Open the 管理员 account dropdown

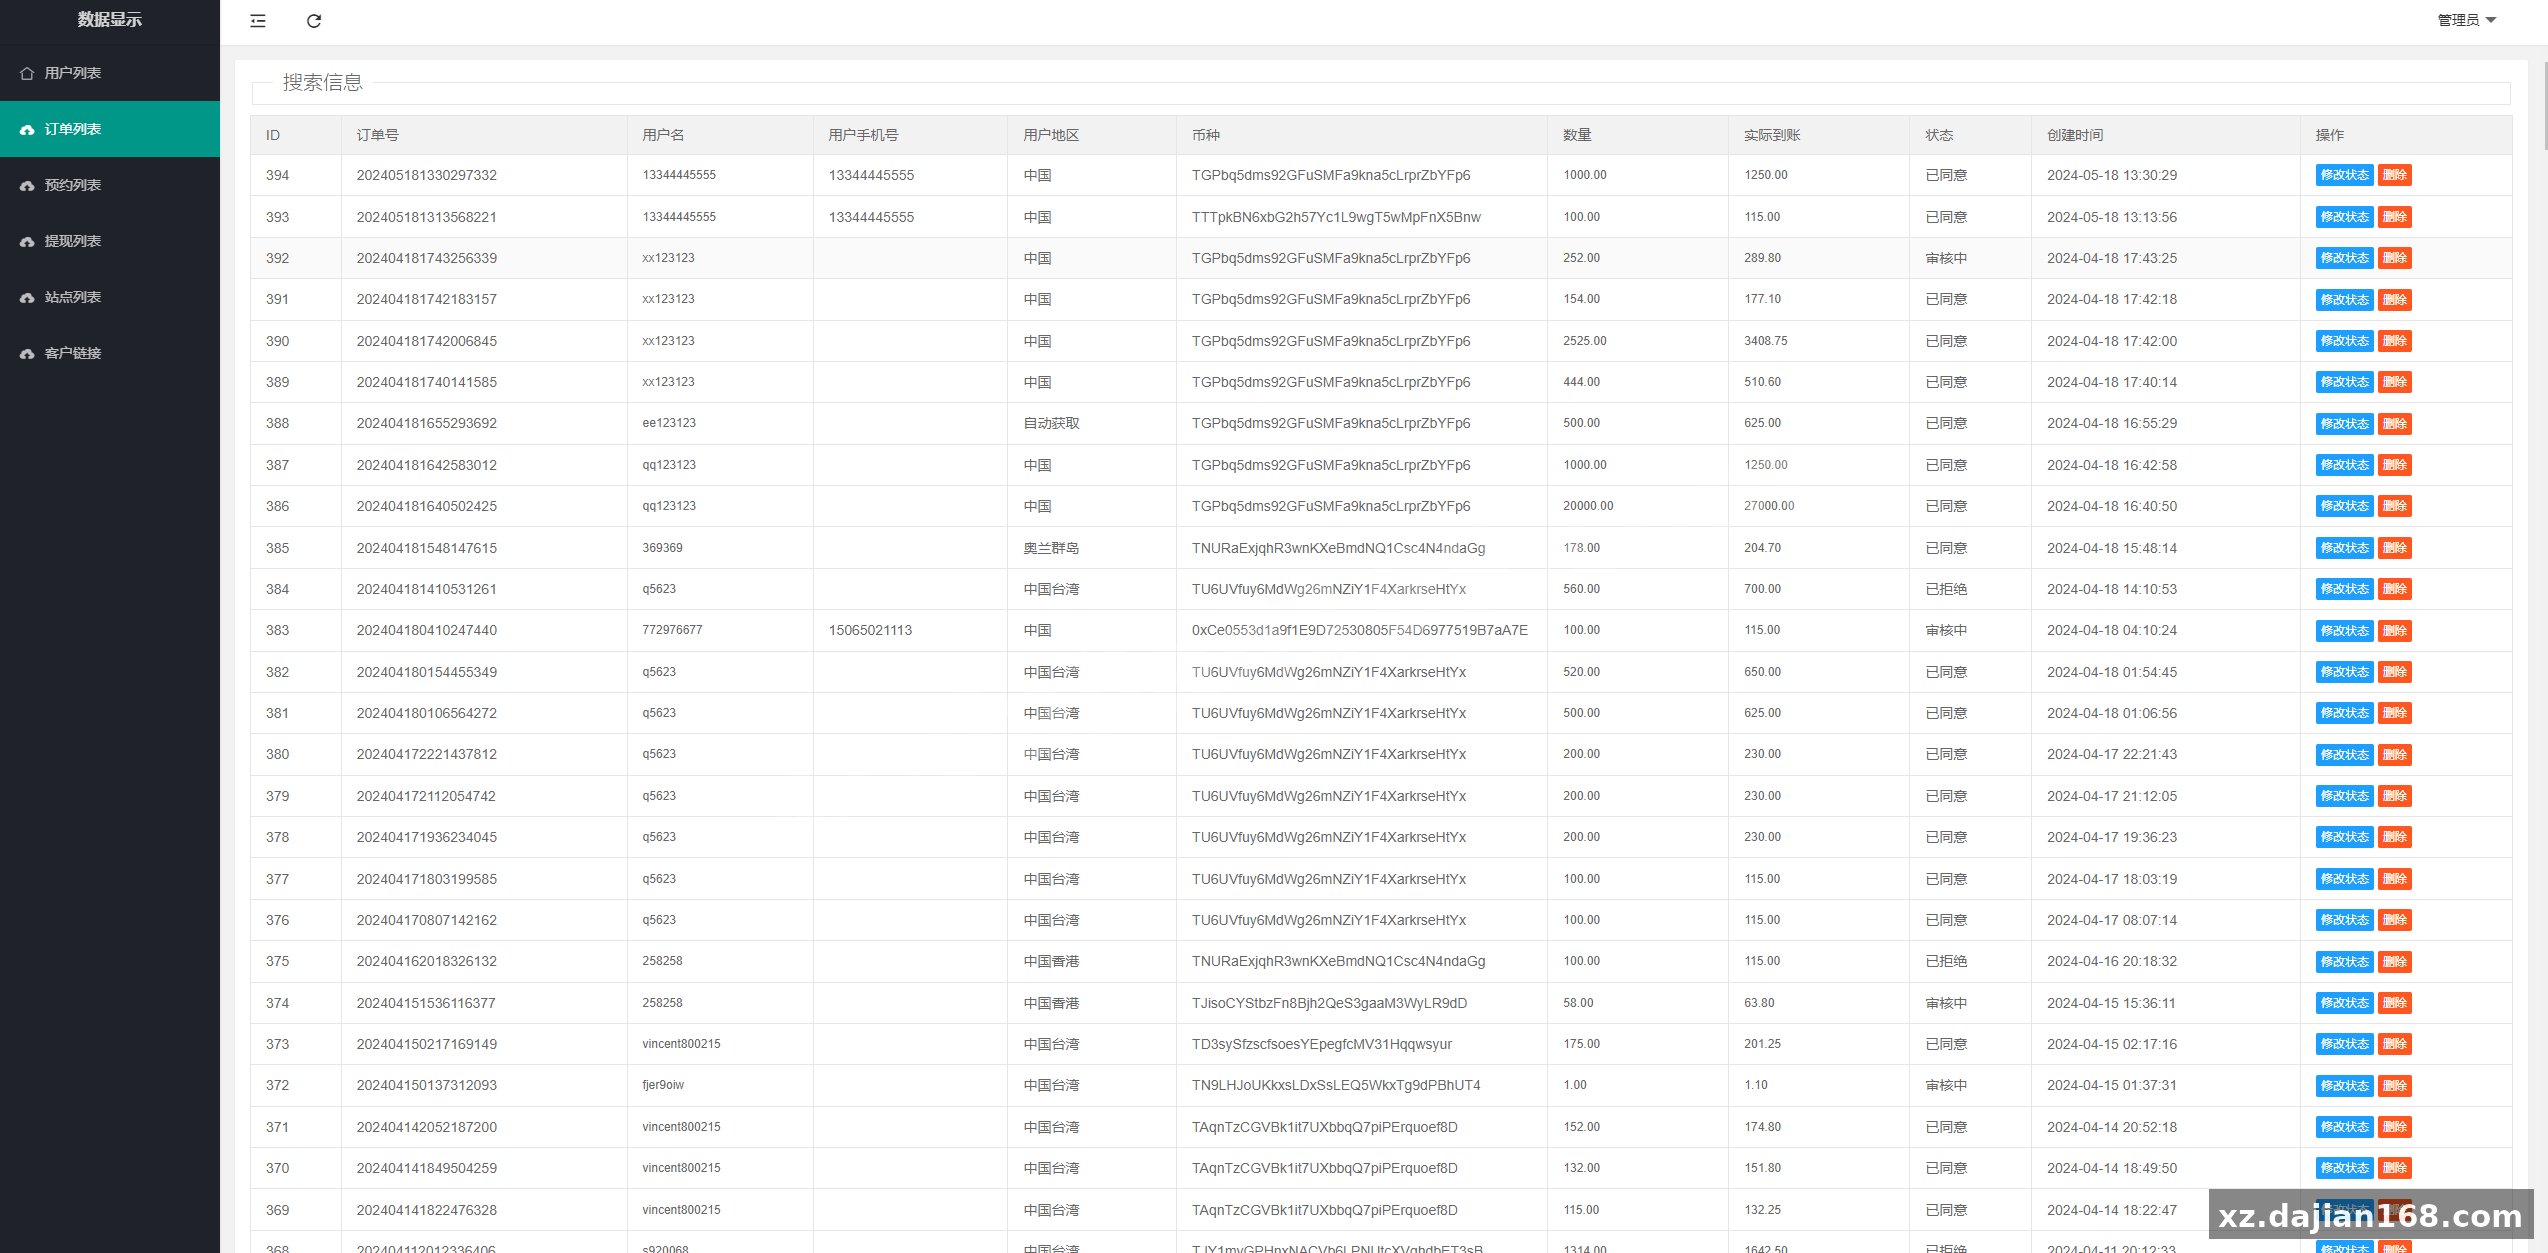tap(2466, 20)
